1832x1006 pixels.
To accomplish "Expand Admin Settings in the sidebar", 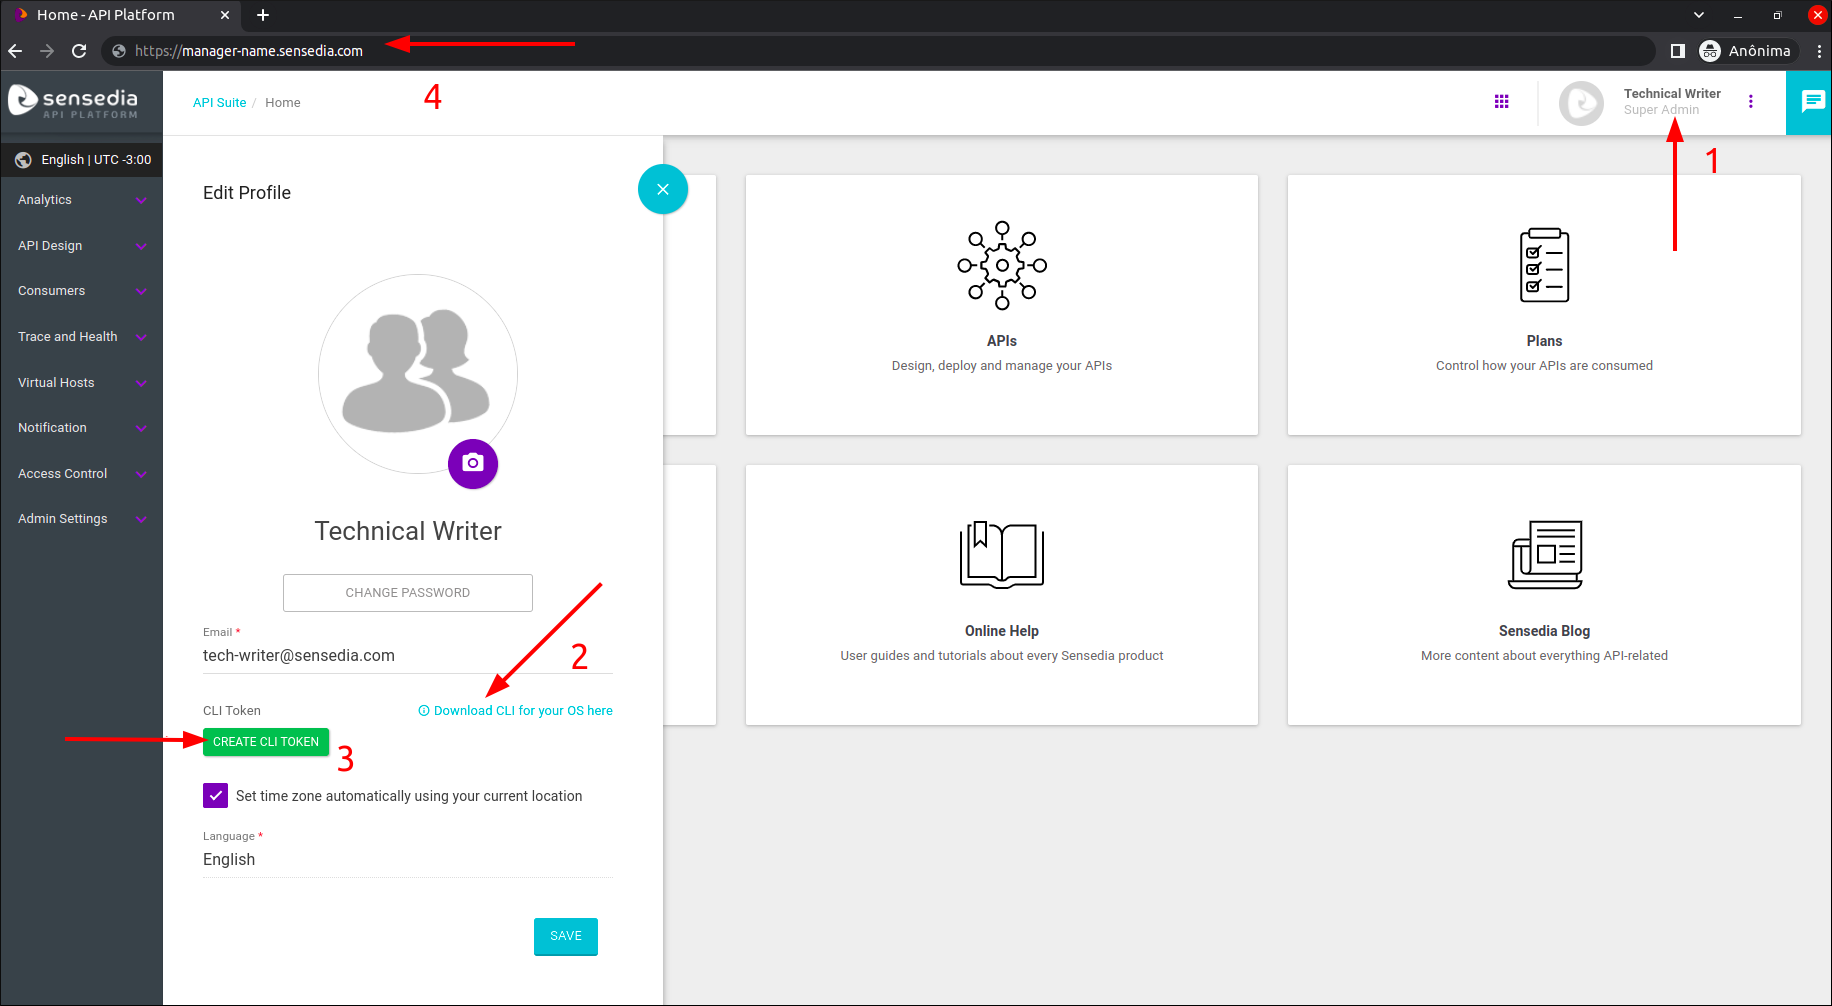I will 80,519.
